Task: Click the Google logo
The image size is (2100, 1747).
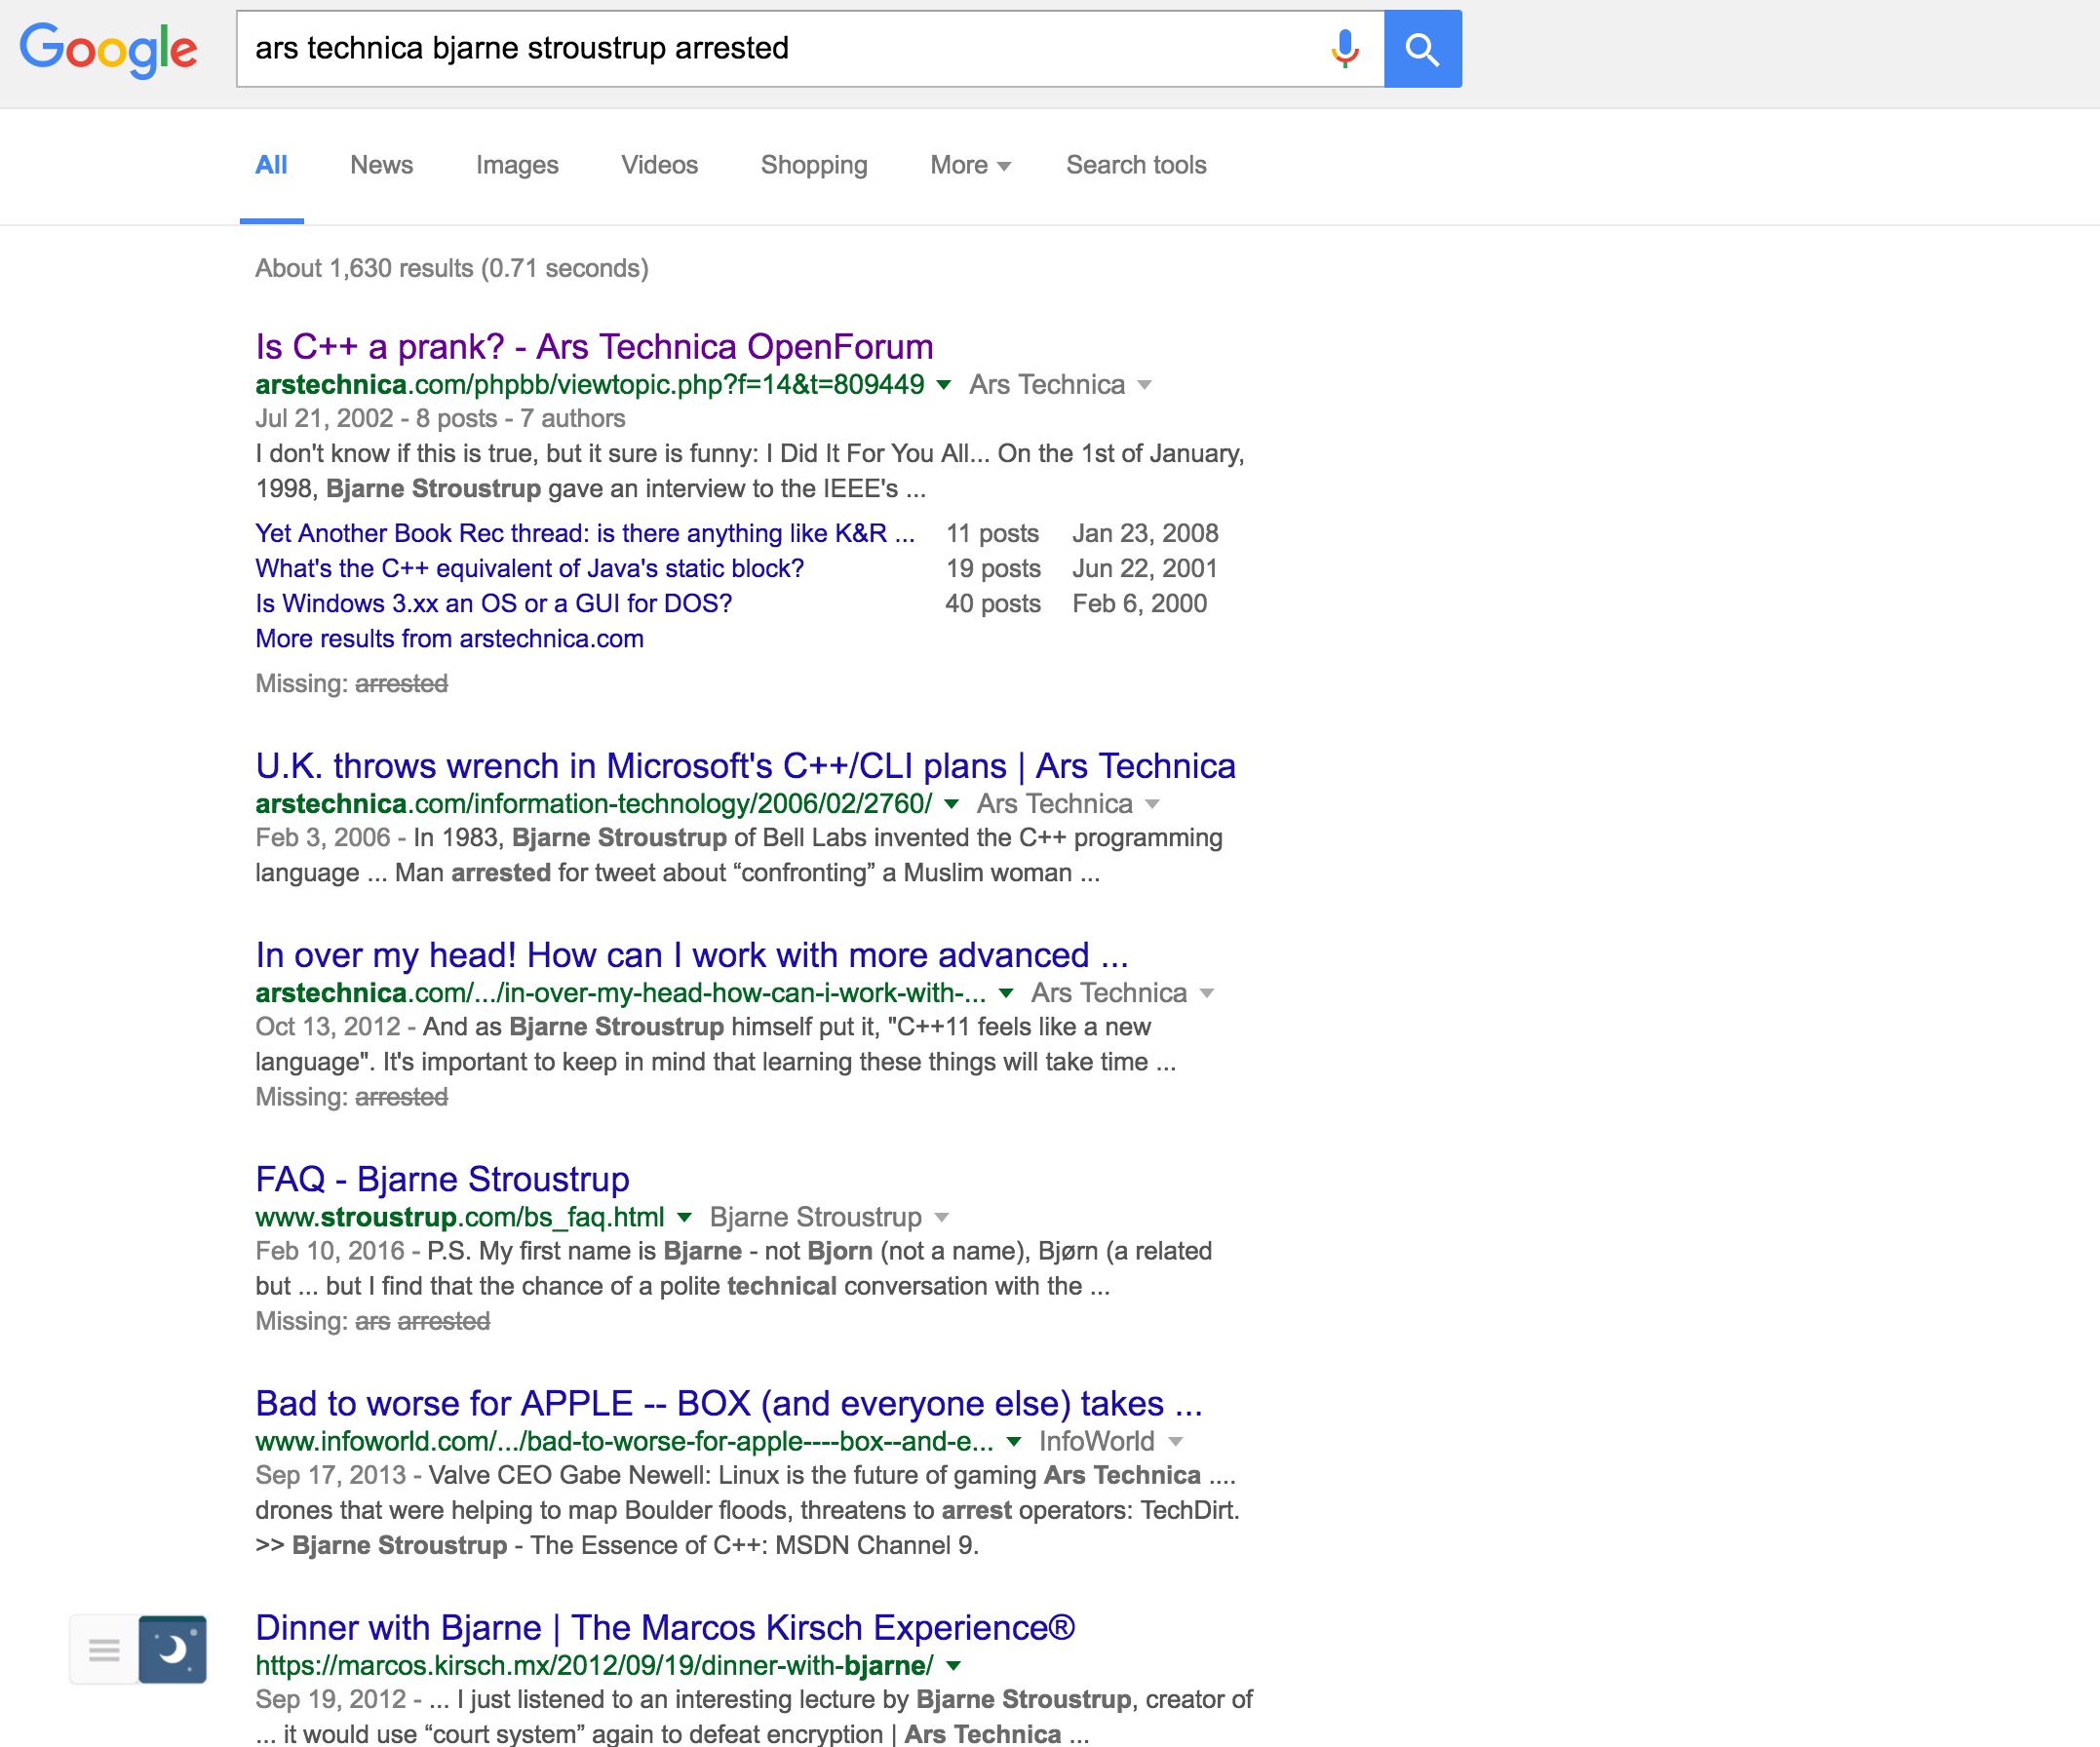Action: coord(108,49)
